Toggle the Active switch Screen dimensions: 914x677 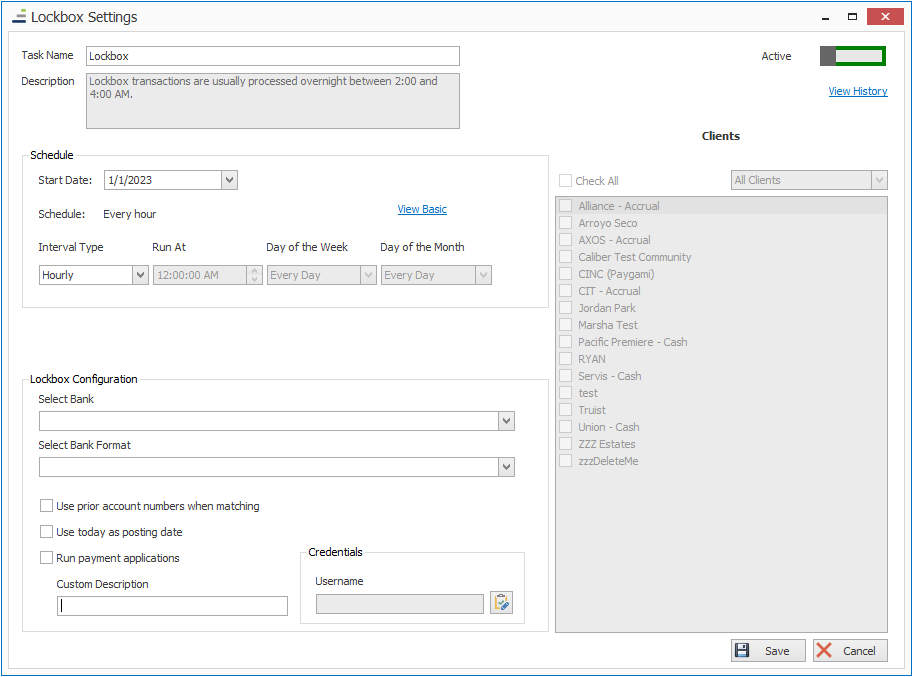pos(852,56)
